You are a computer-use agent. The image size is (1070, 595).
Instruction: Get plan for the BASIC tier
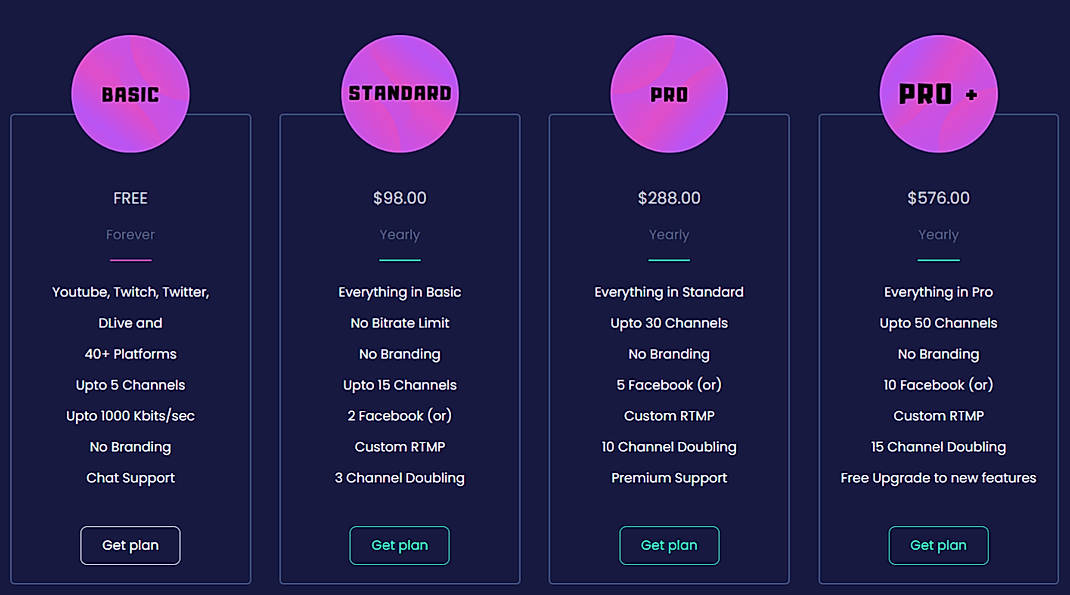click(x=130, y=545)
